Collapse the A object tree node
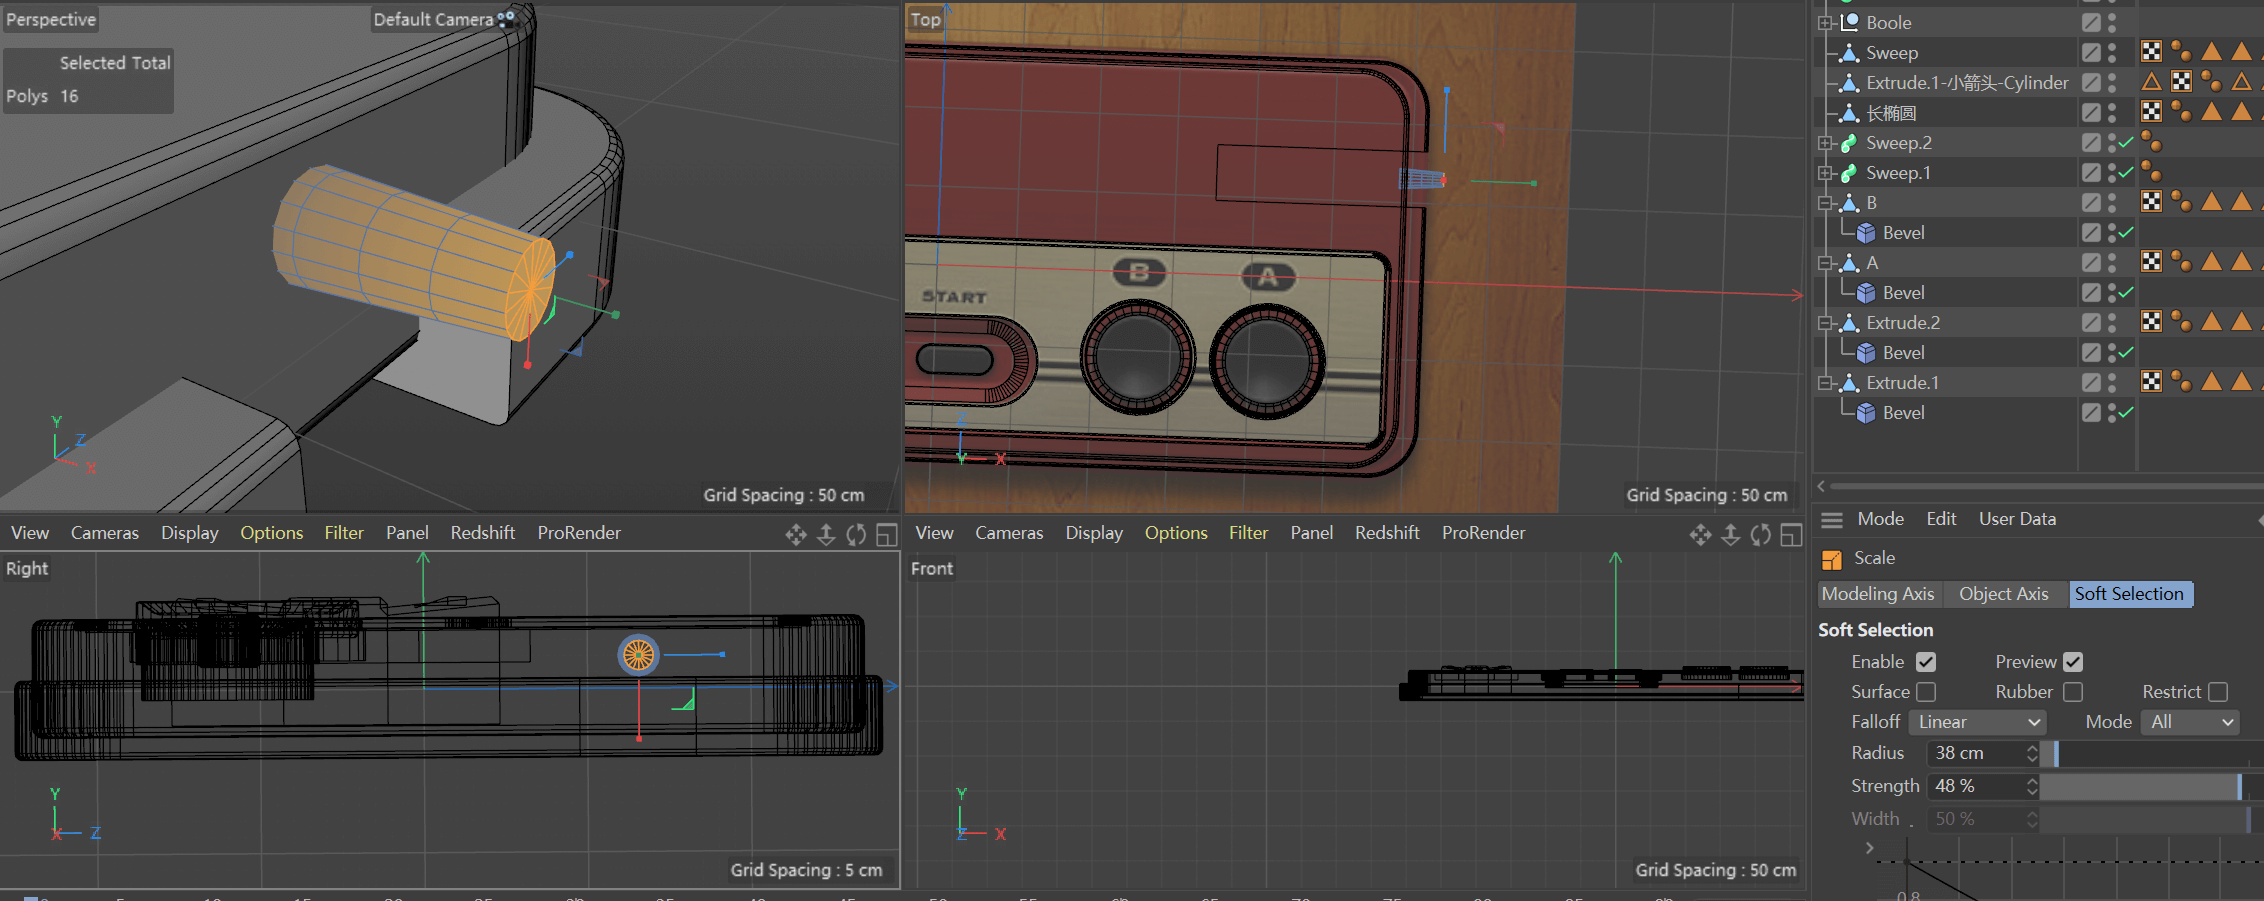Screen dimensions: 2264x901 1825,263
